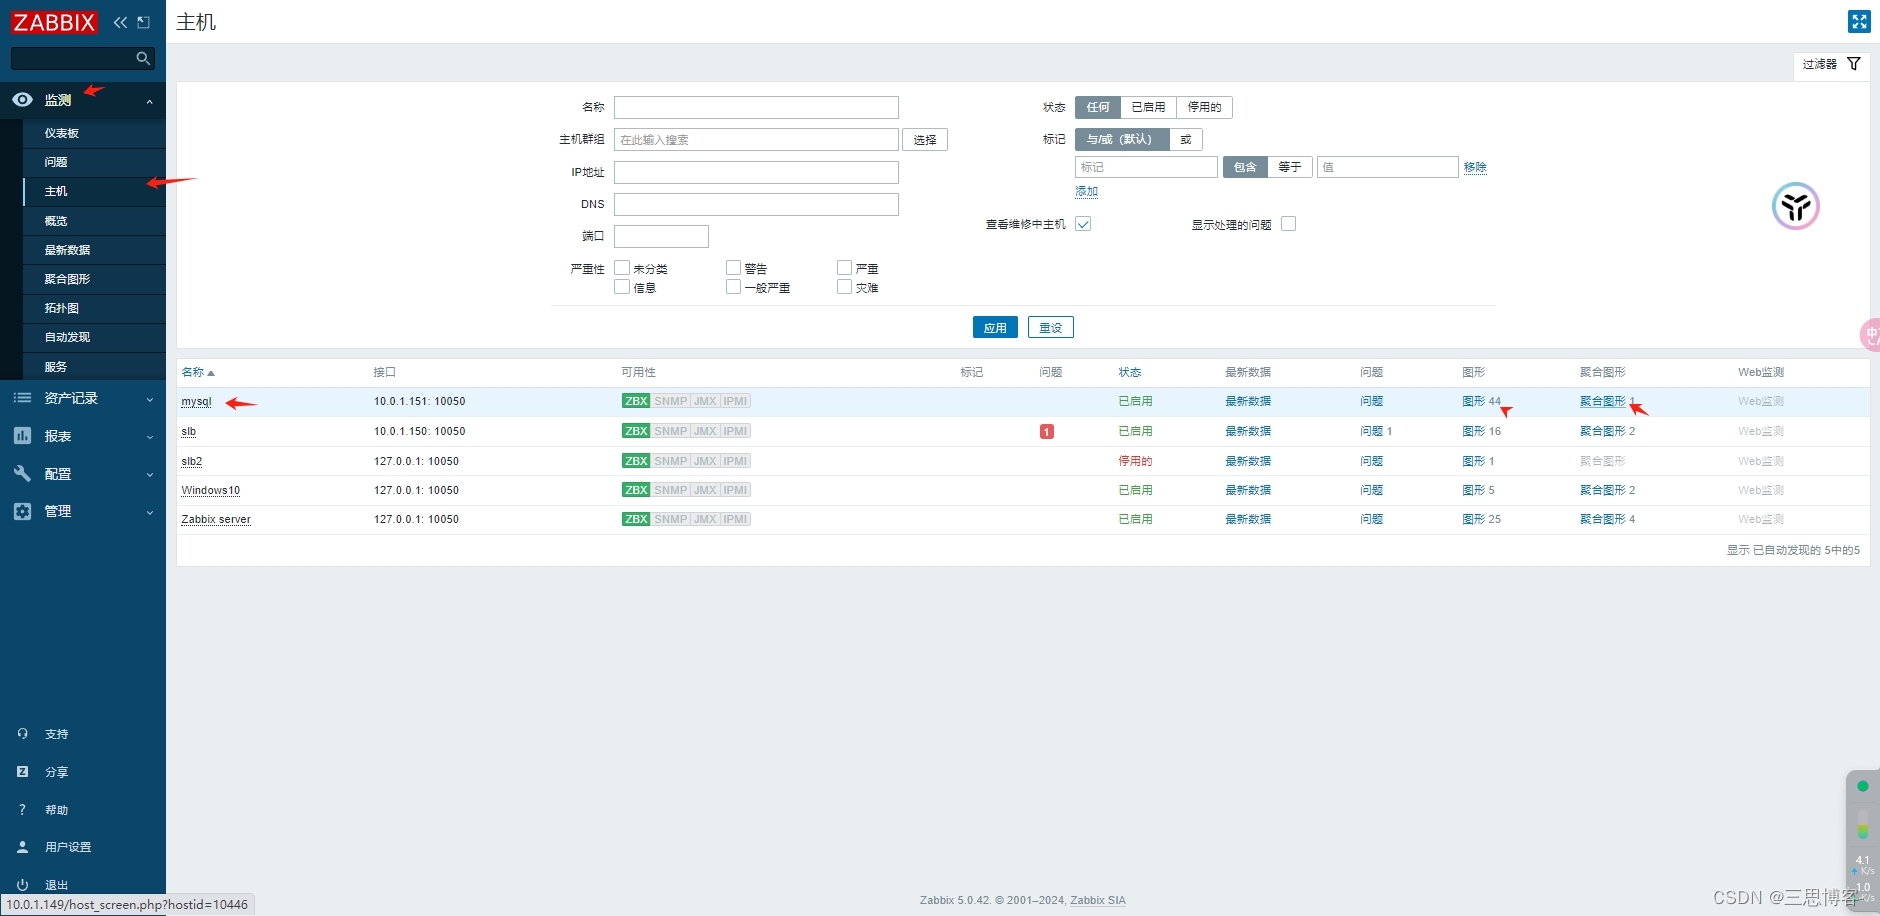The image size is (1880, 916).
Task: Check the 灾难 severity checkbox
Action: coord(844,287)
